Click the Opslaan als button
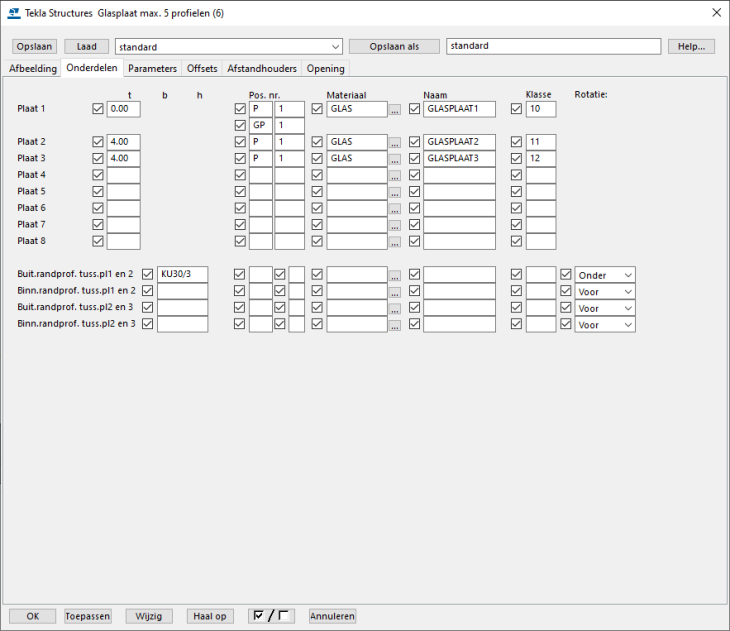730x631 pixels. 394,47
